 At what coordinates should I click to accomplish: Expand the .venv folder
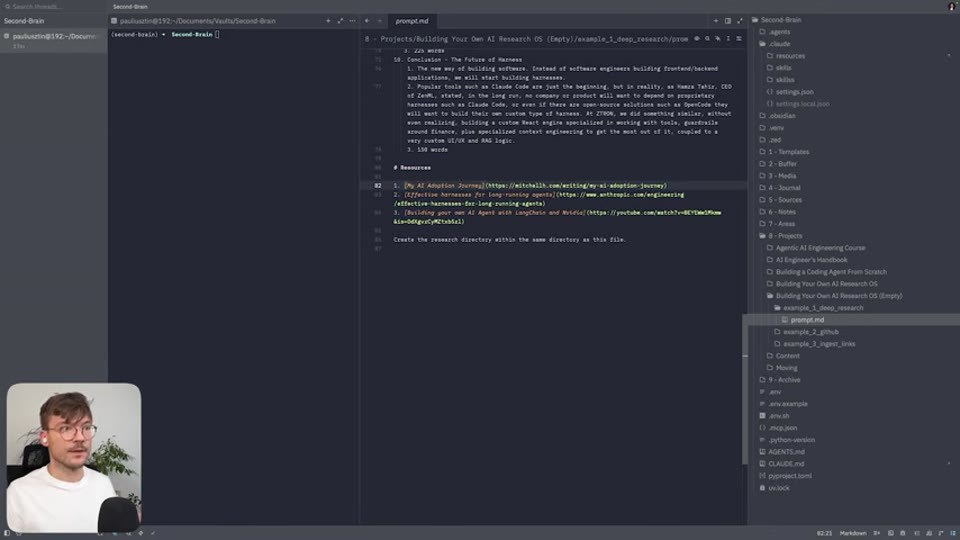click(x=776, y=128)
